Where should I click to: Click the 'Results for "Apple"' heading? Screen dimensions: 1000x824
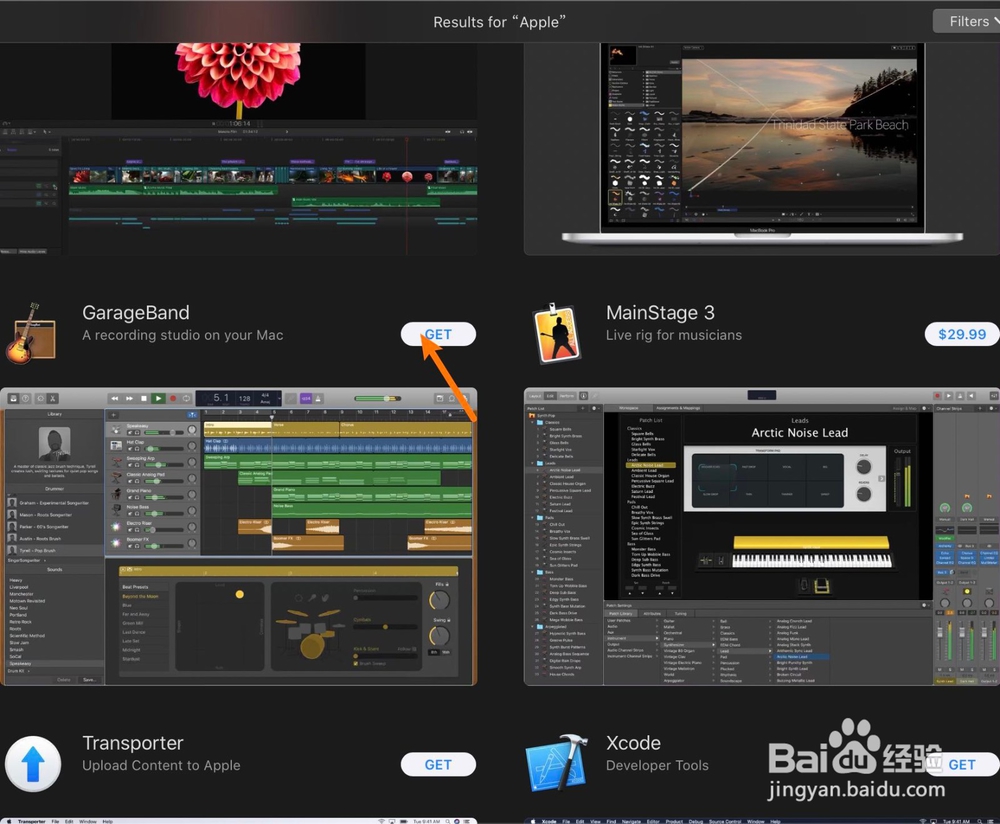499,22
